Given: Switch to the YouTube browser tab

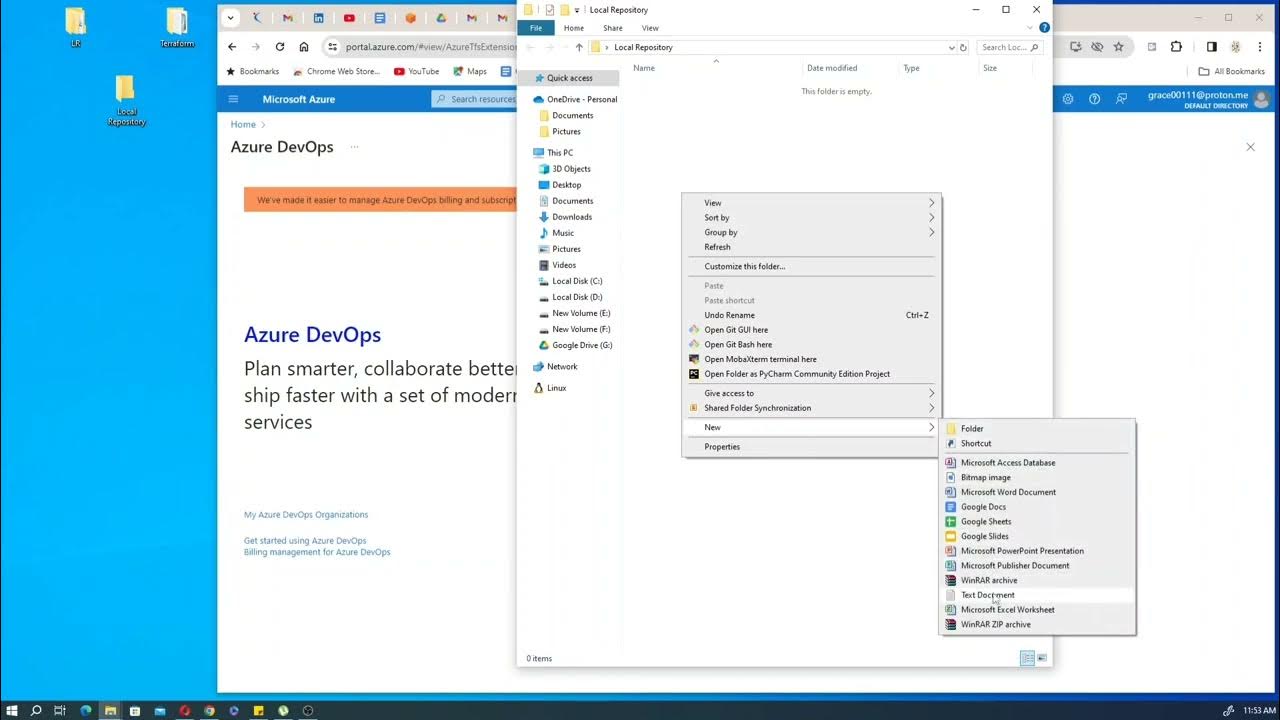Looking at the screenshot, I should click(x=349, y=18).
